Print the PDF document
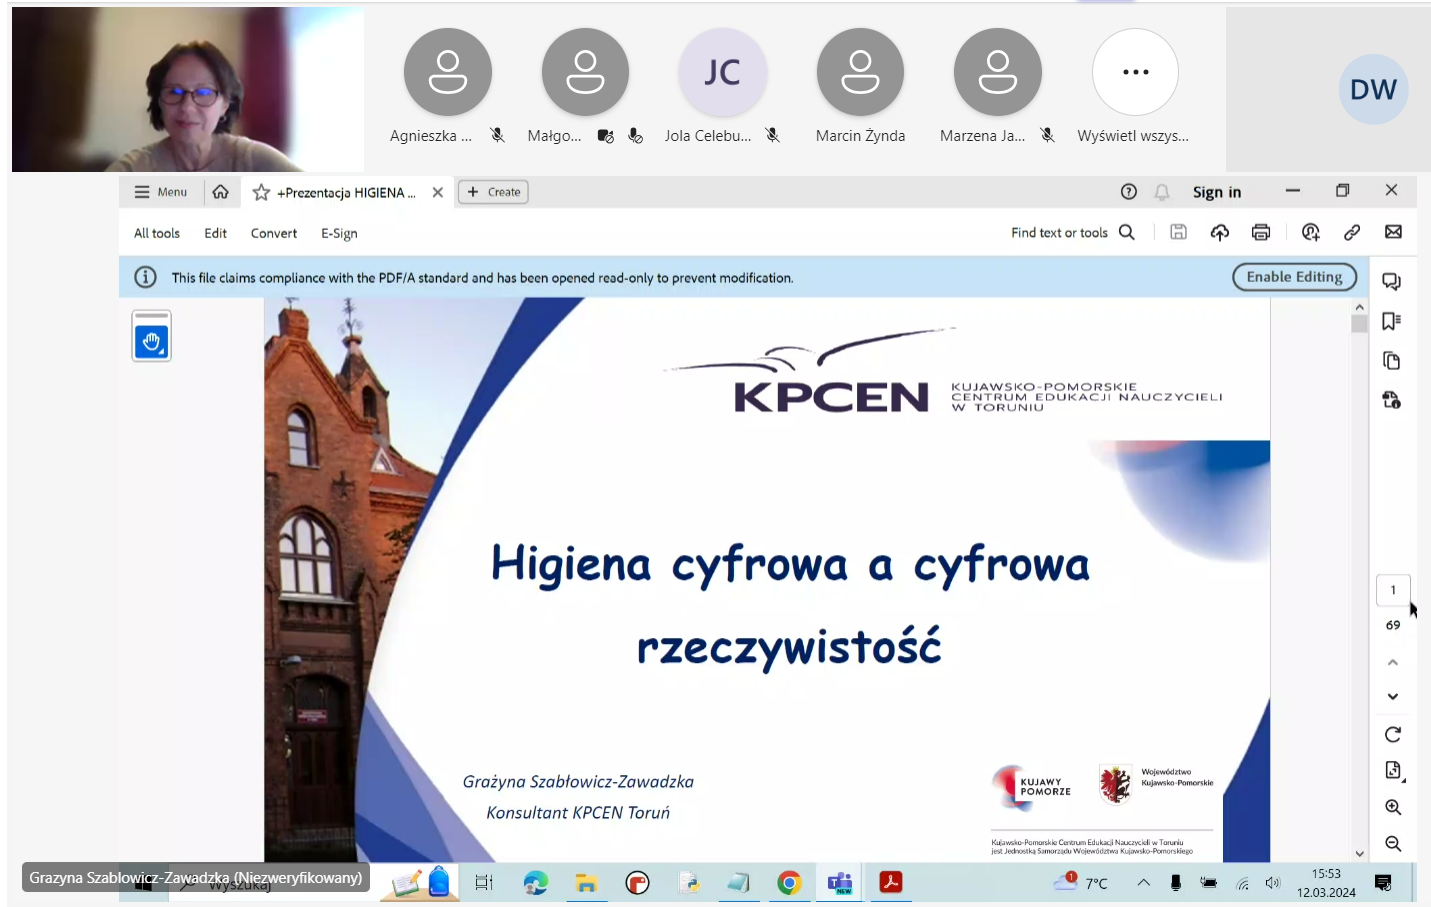The image size is (1431, 907). [1261, 232]
